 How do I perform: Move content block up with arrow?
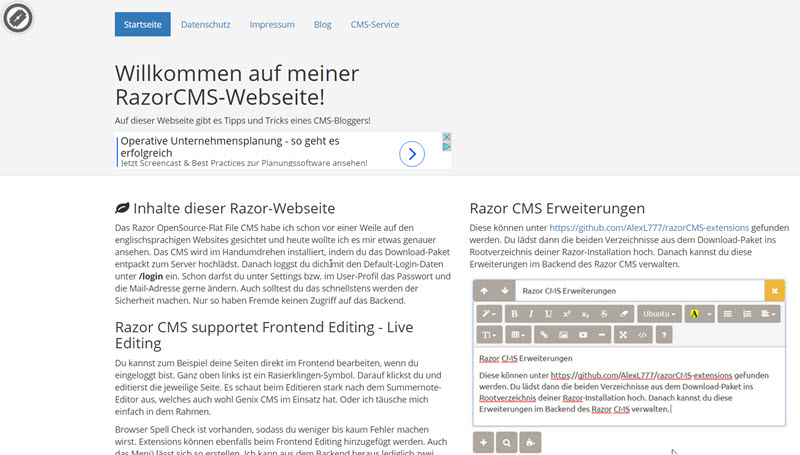click(484, 291)
